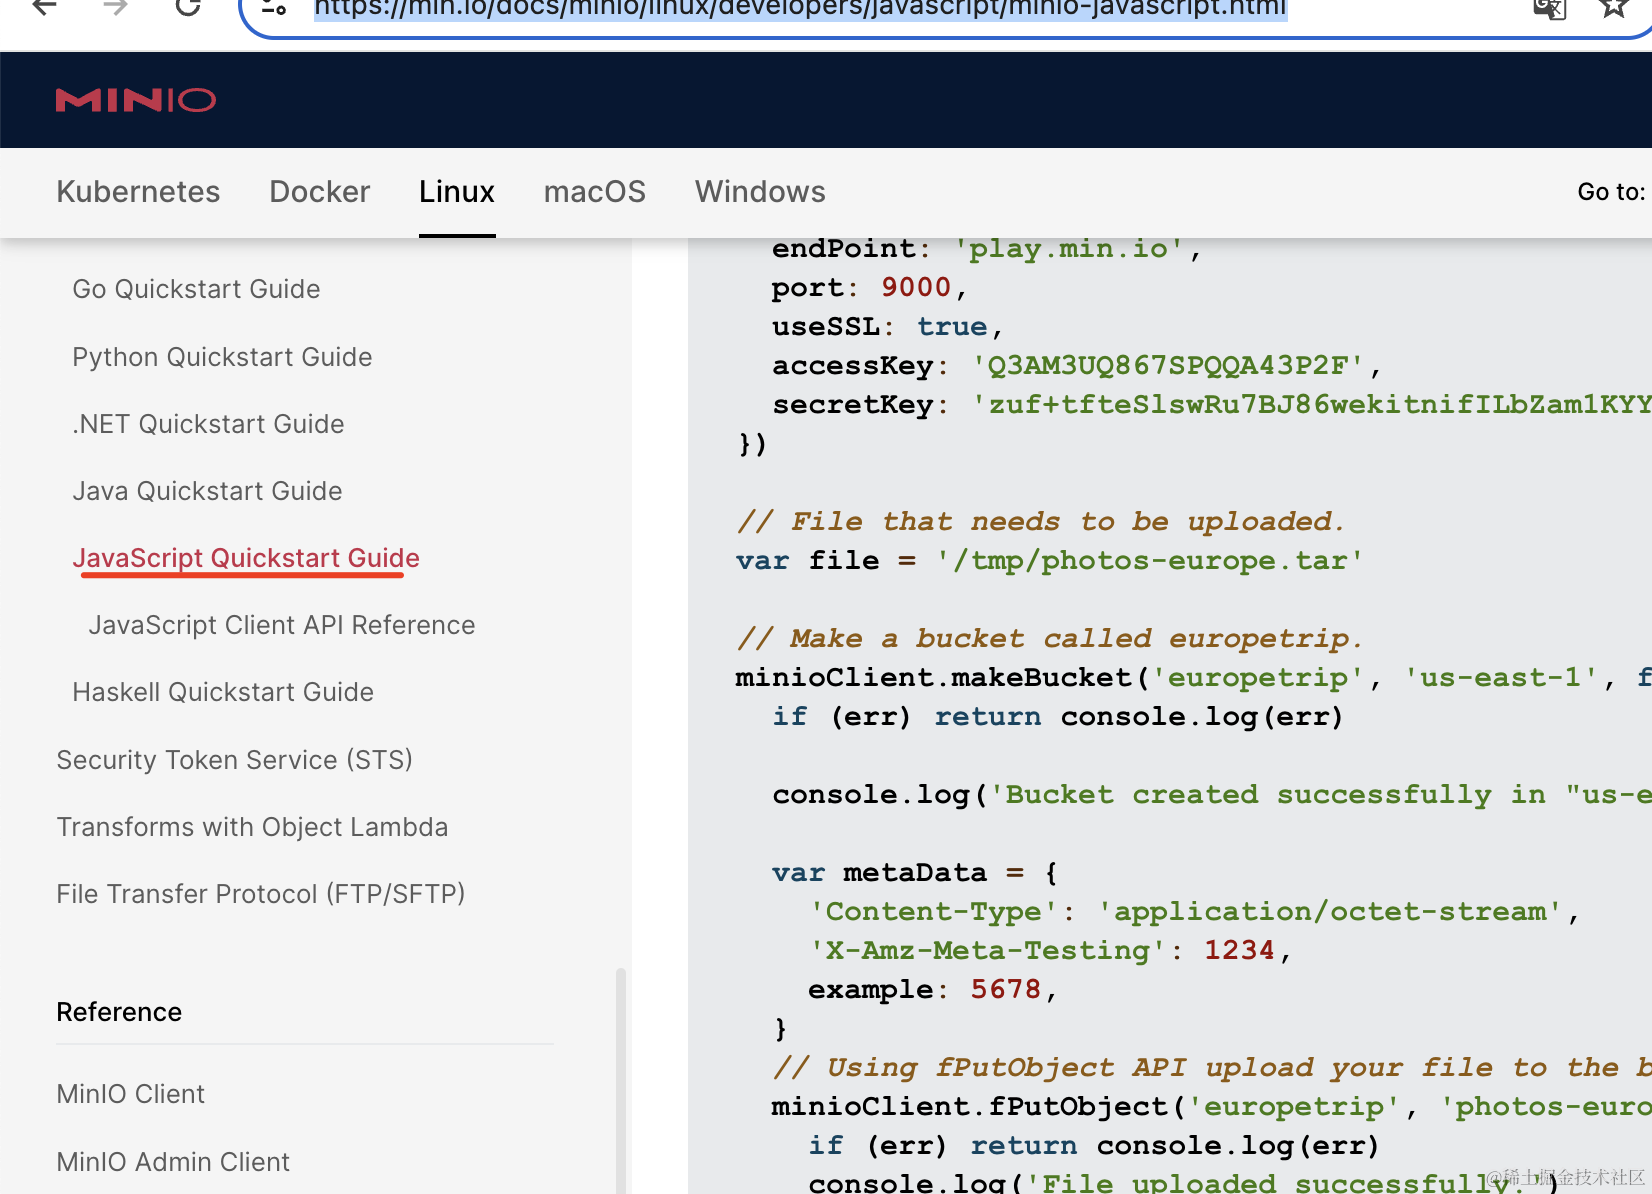Open Go Quickstart Guide

(196, 289)
